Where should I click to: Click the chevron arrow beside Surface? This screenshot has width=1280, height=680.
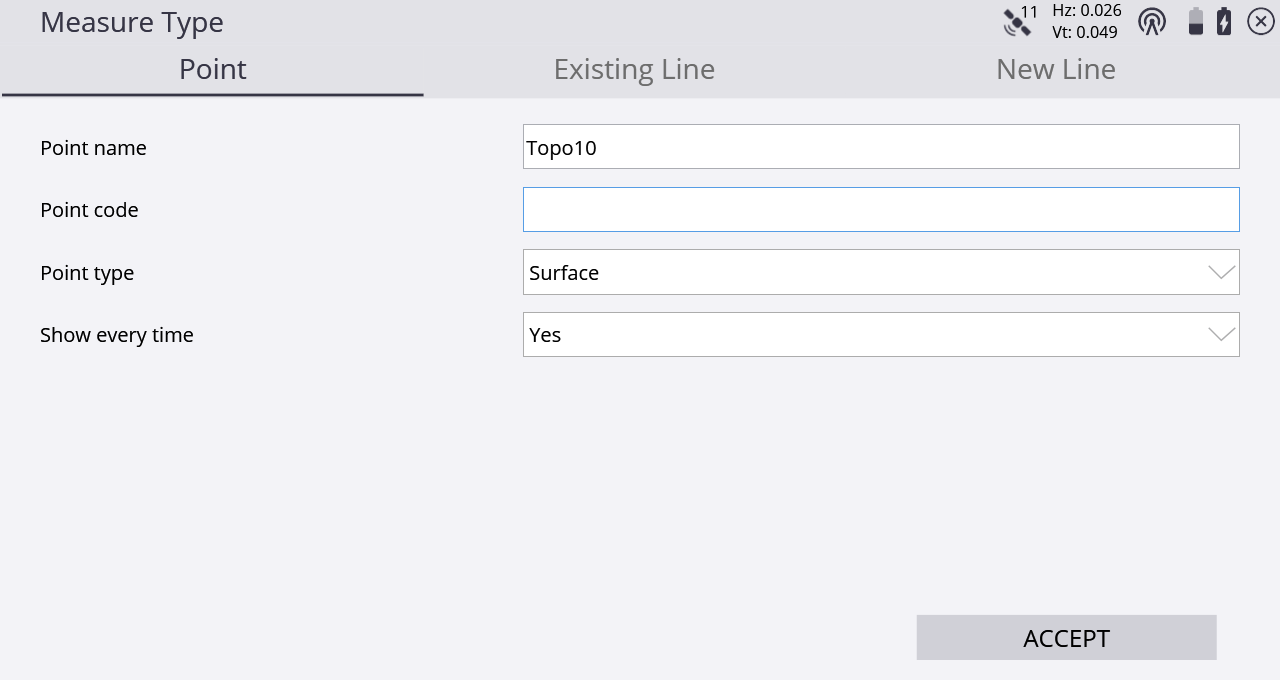tap(1222, 273)
